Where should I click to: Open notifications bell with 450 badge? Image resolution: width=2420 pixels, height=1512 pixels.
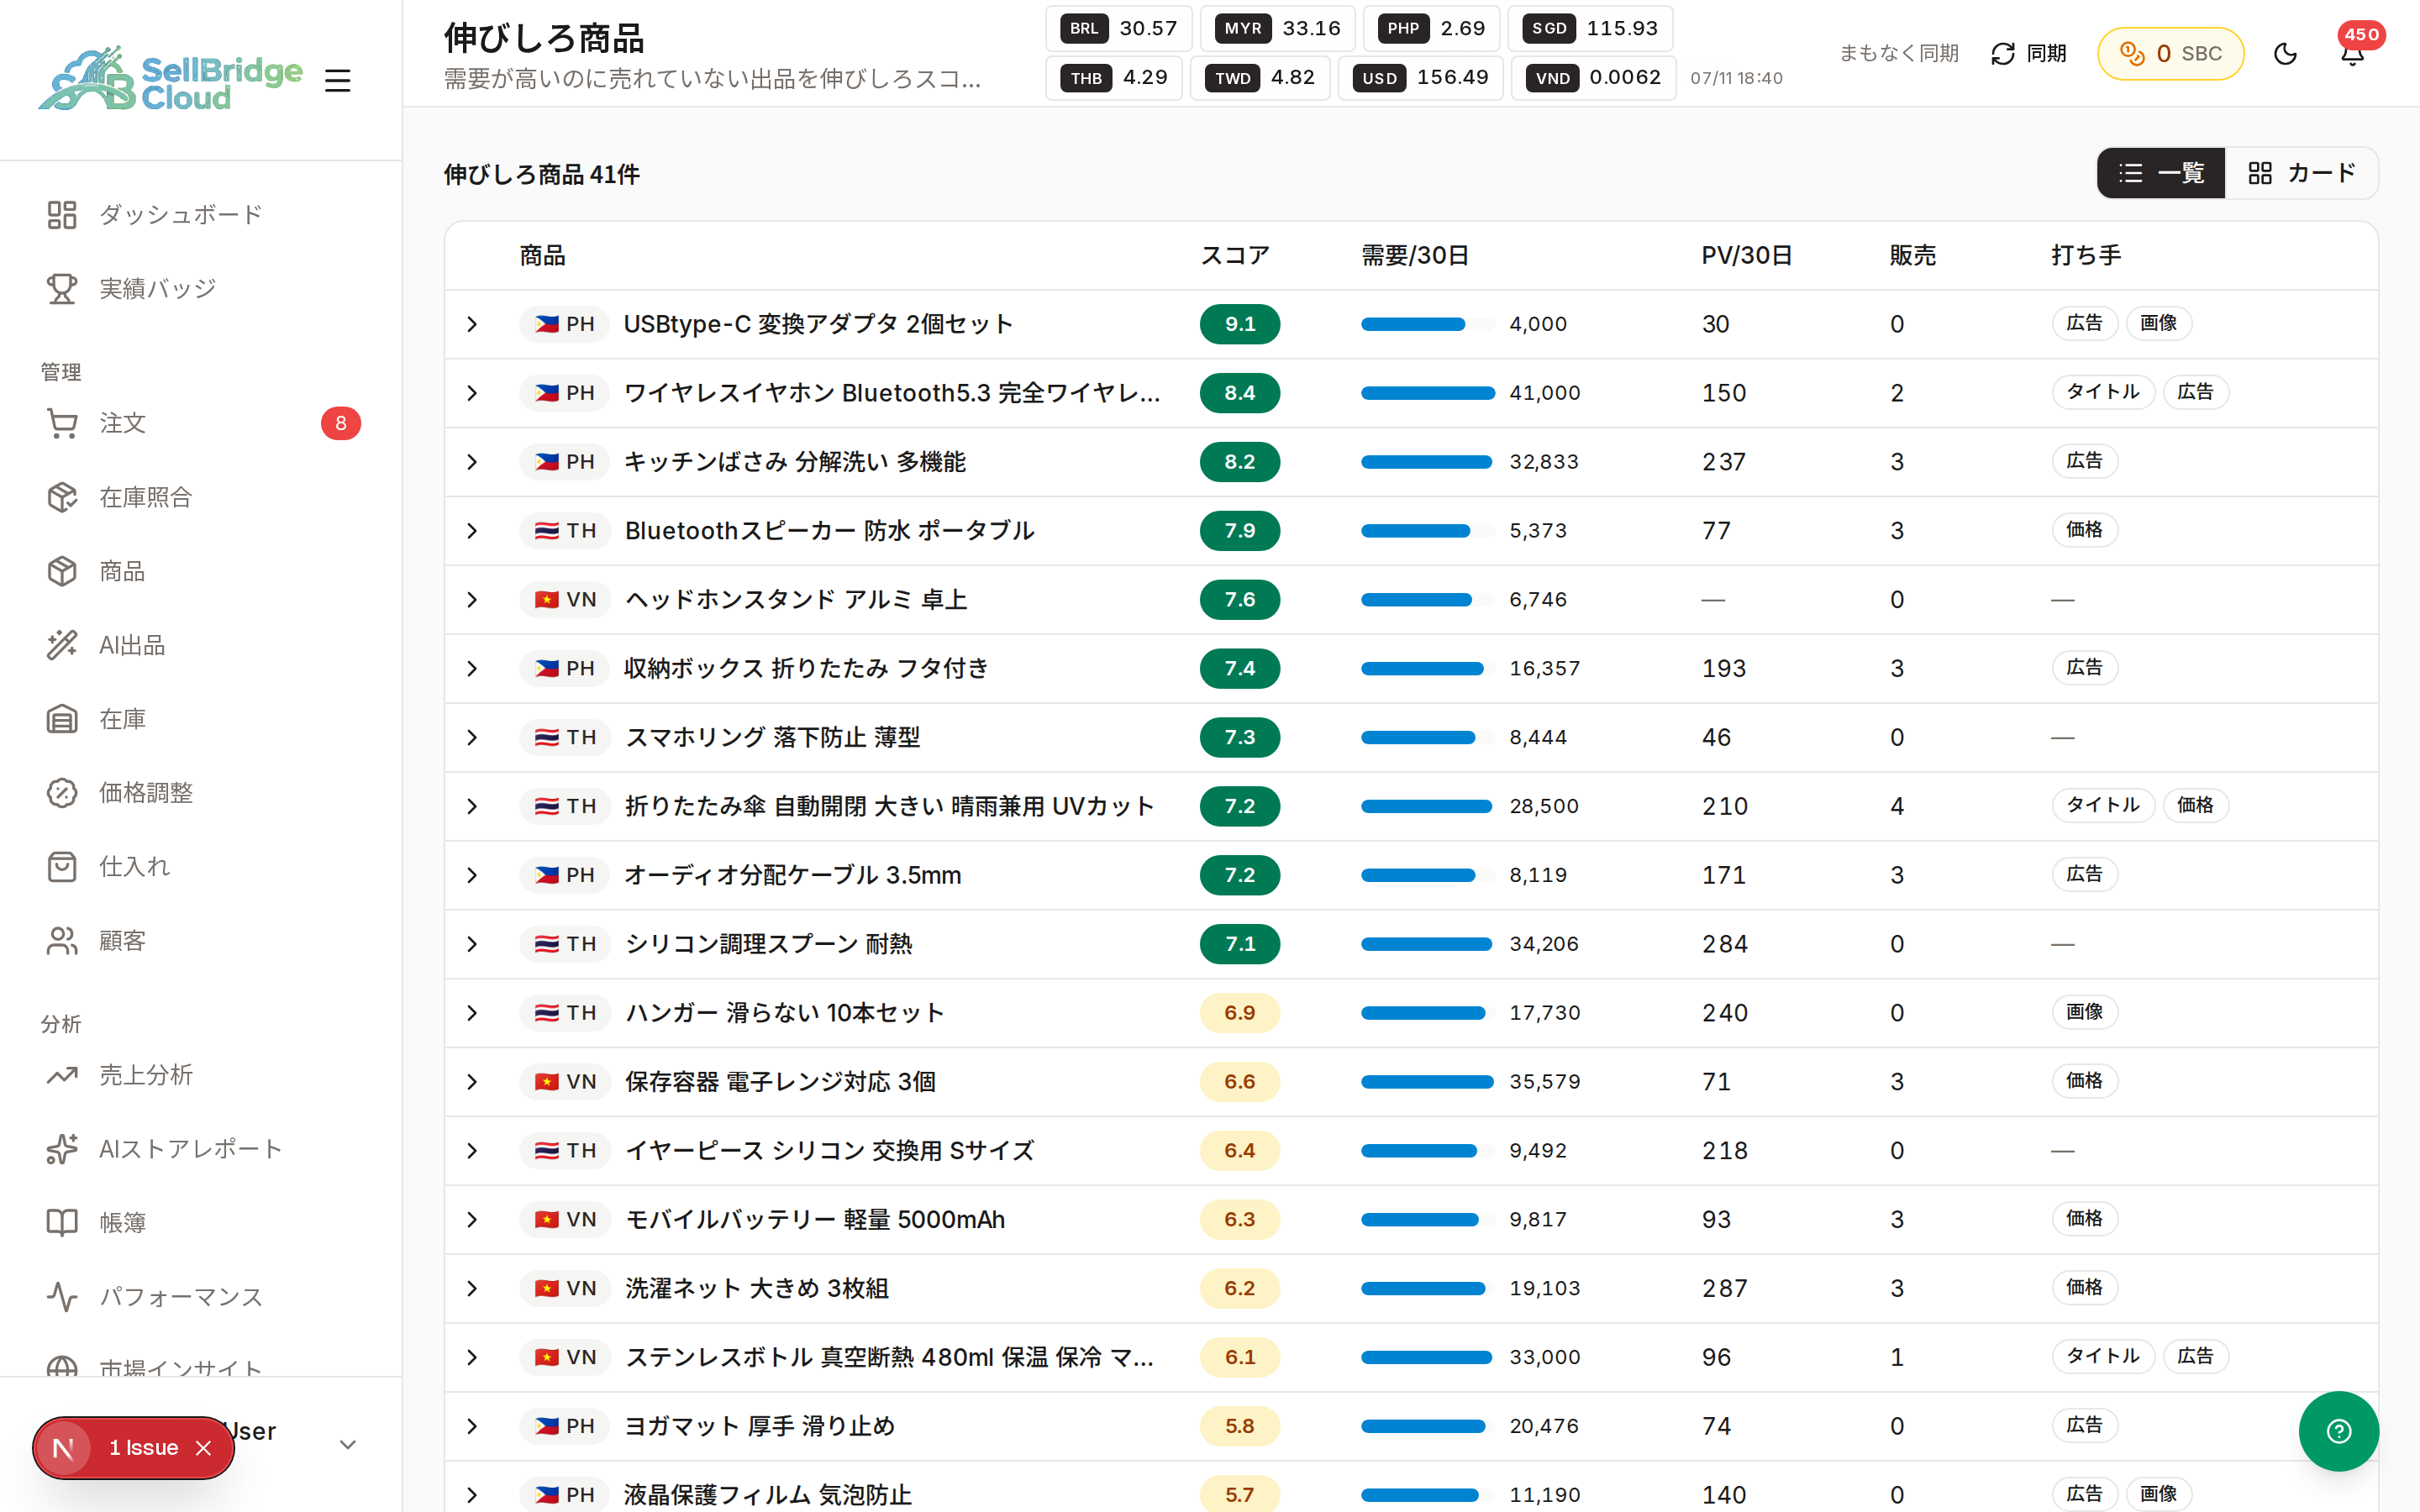[x=2353, y=54]
